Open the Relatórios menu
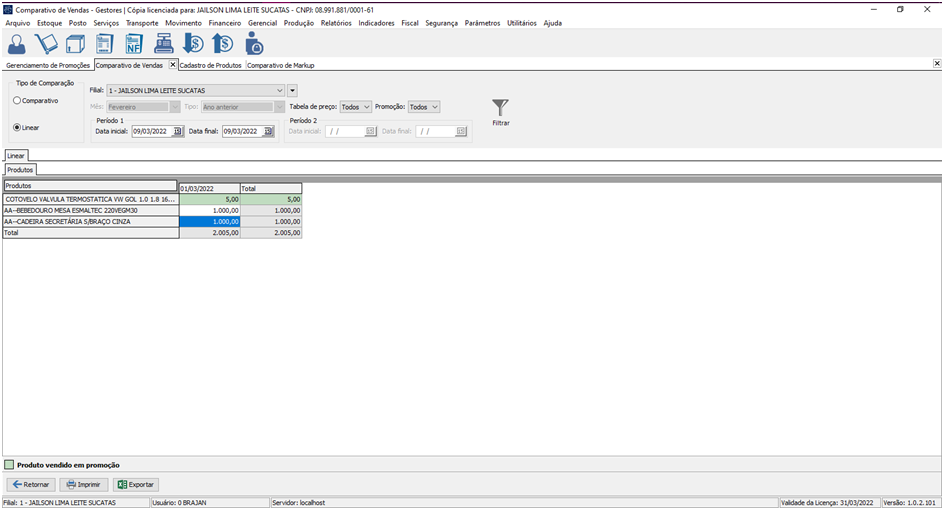 pos(336,23)
